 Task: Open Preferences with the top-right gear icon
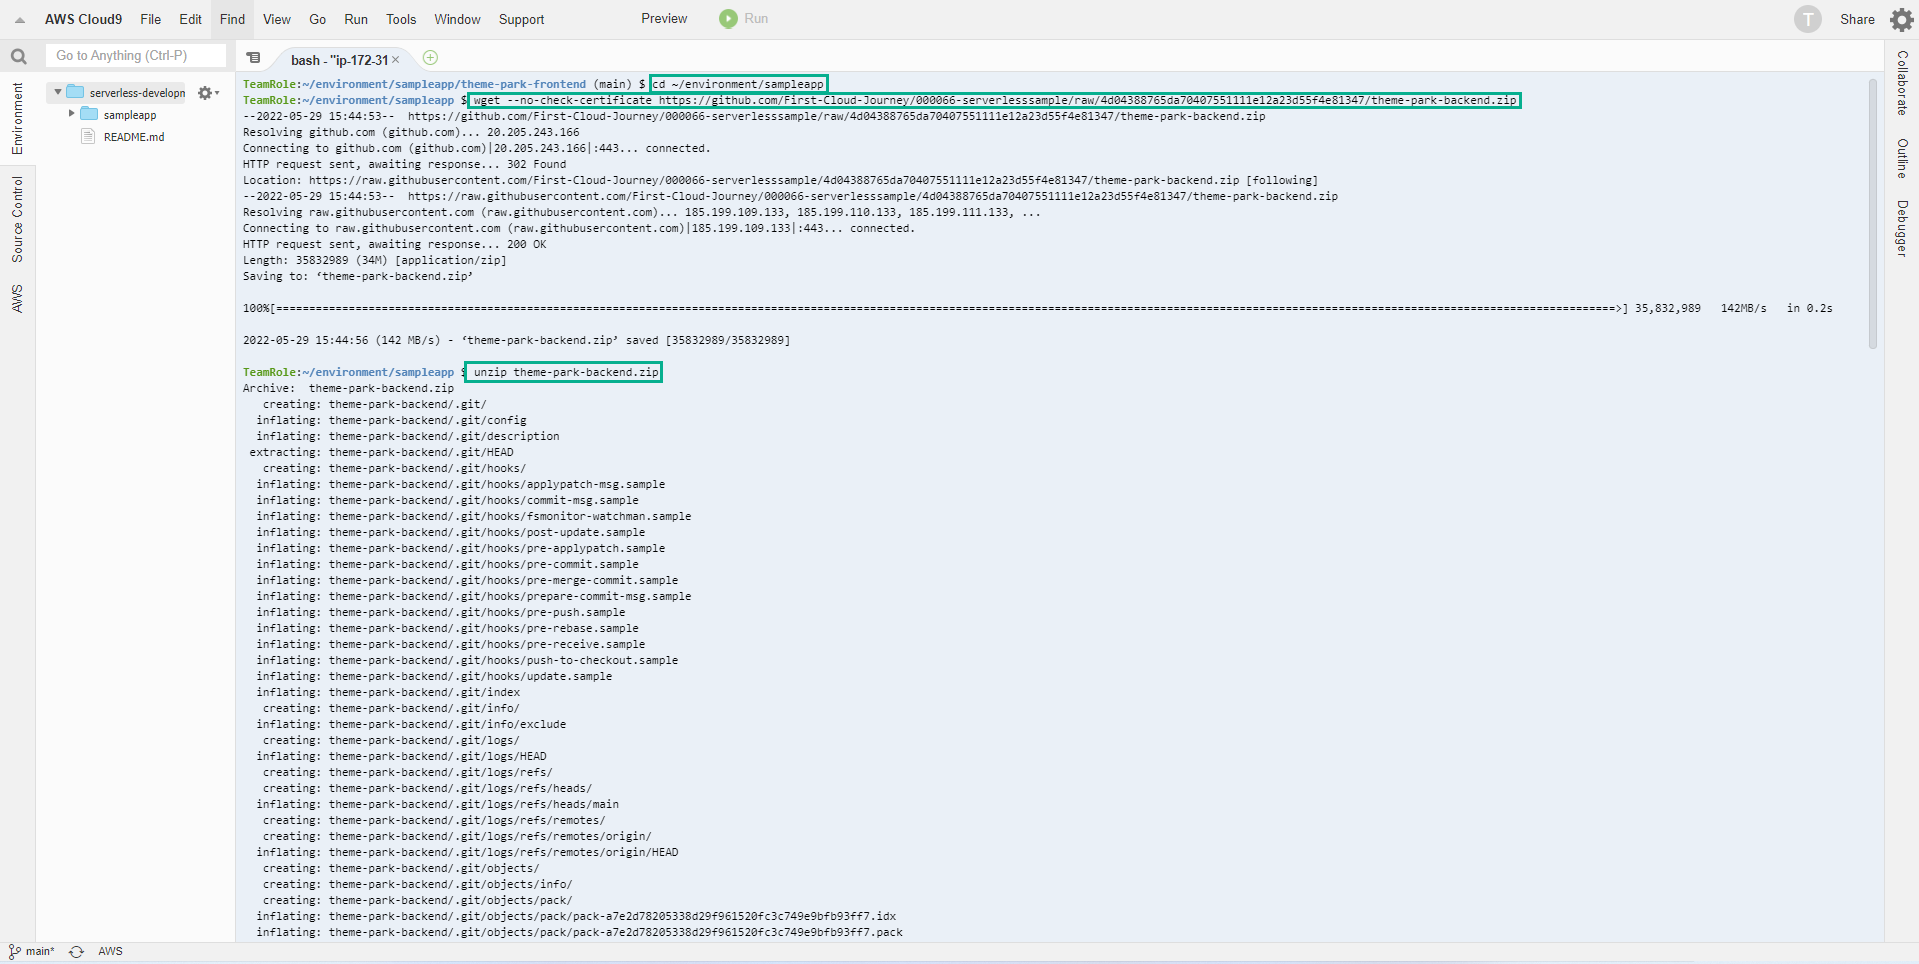click(1901, 19)
